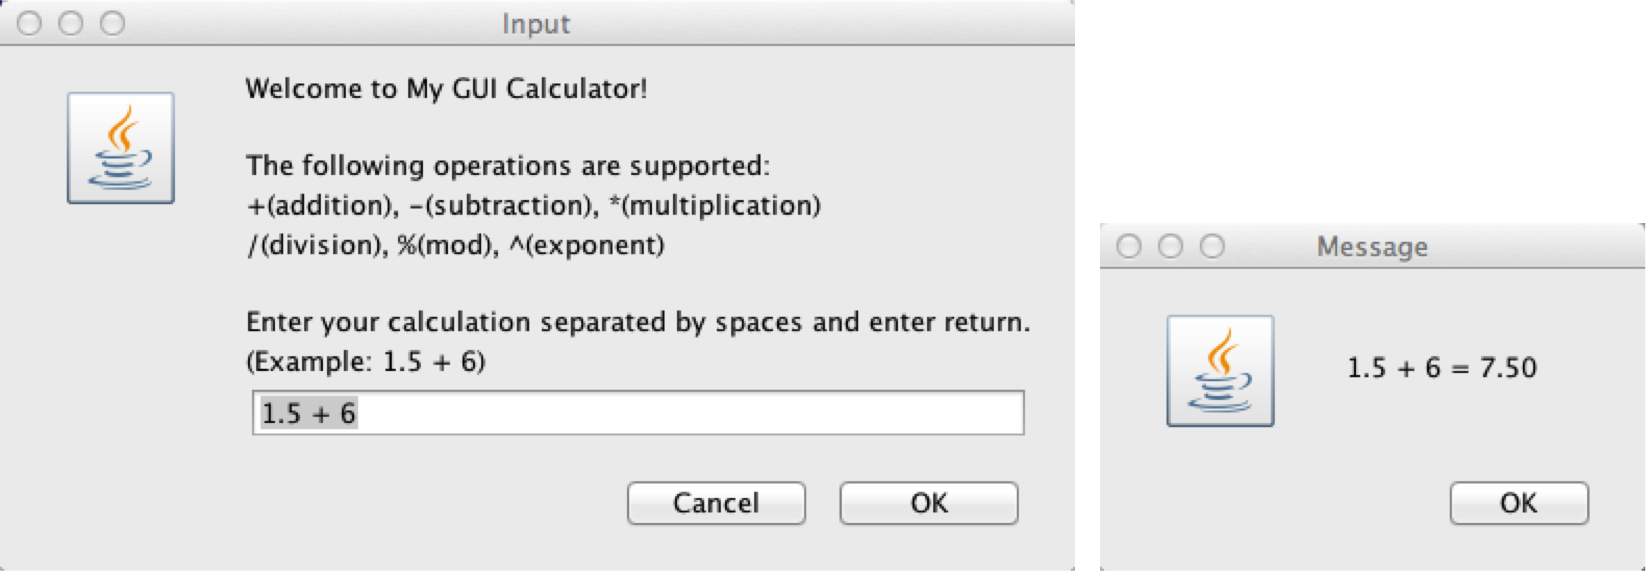Zoom the Input dialog using its third title button
Screen dimensions: 1646x571
113,23
